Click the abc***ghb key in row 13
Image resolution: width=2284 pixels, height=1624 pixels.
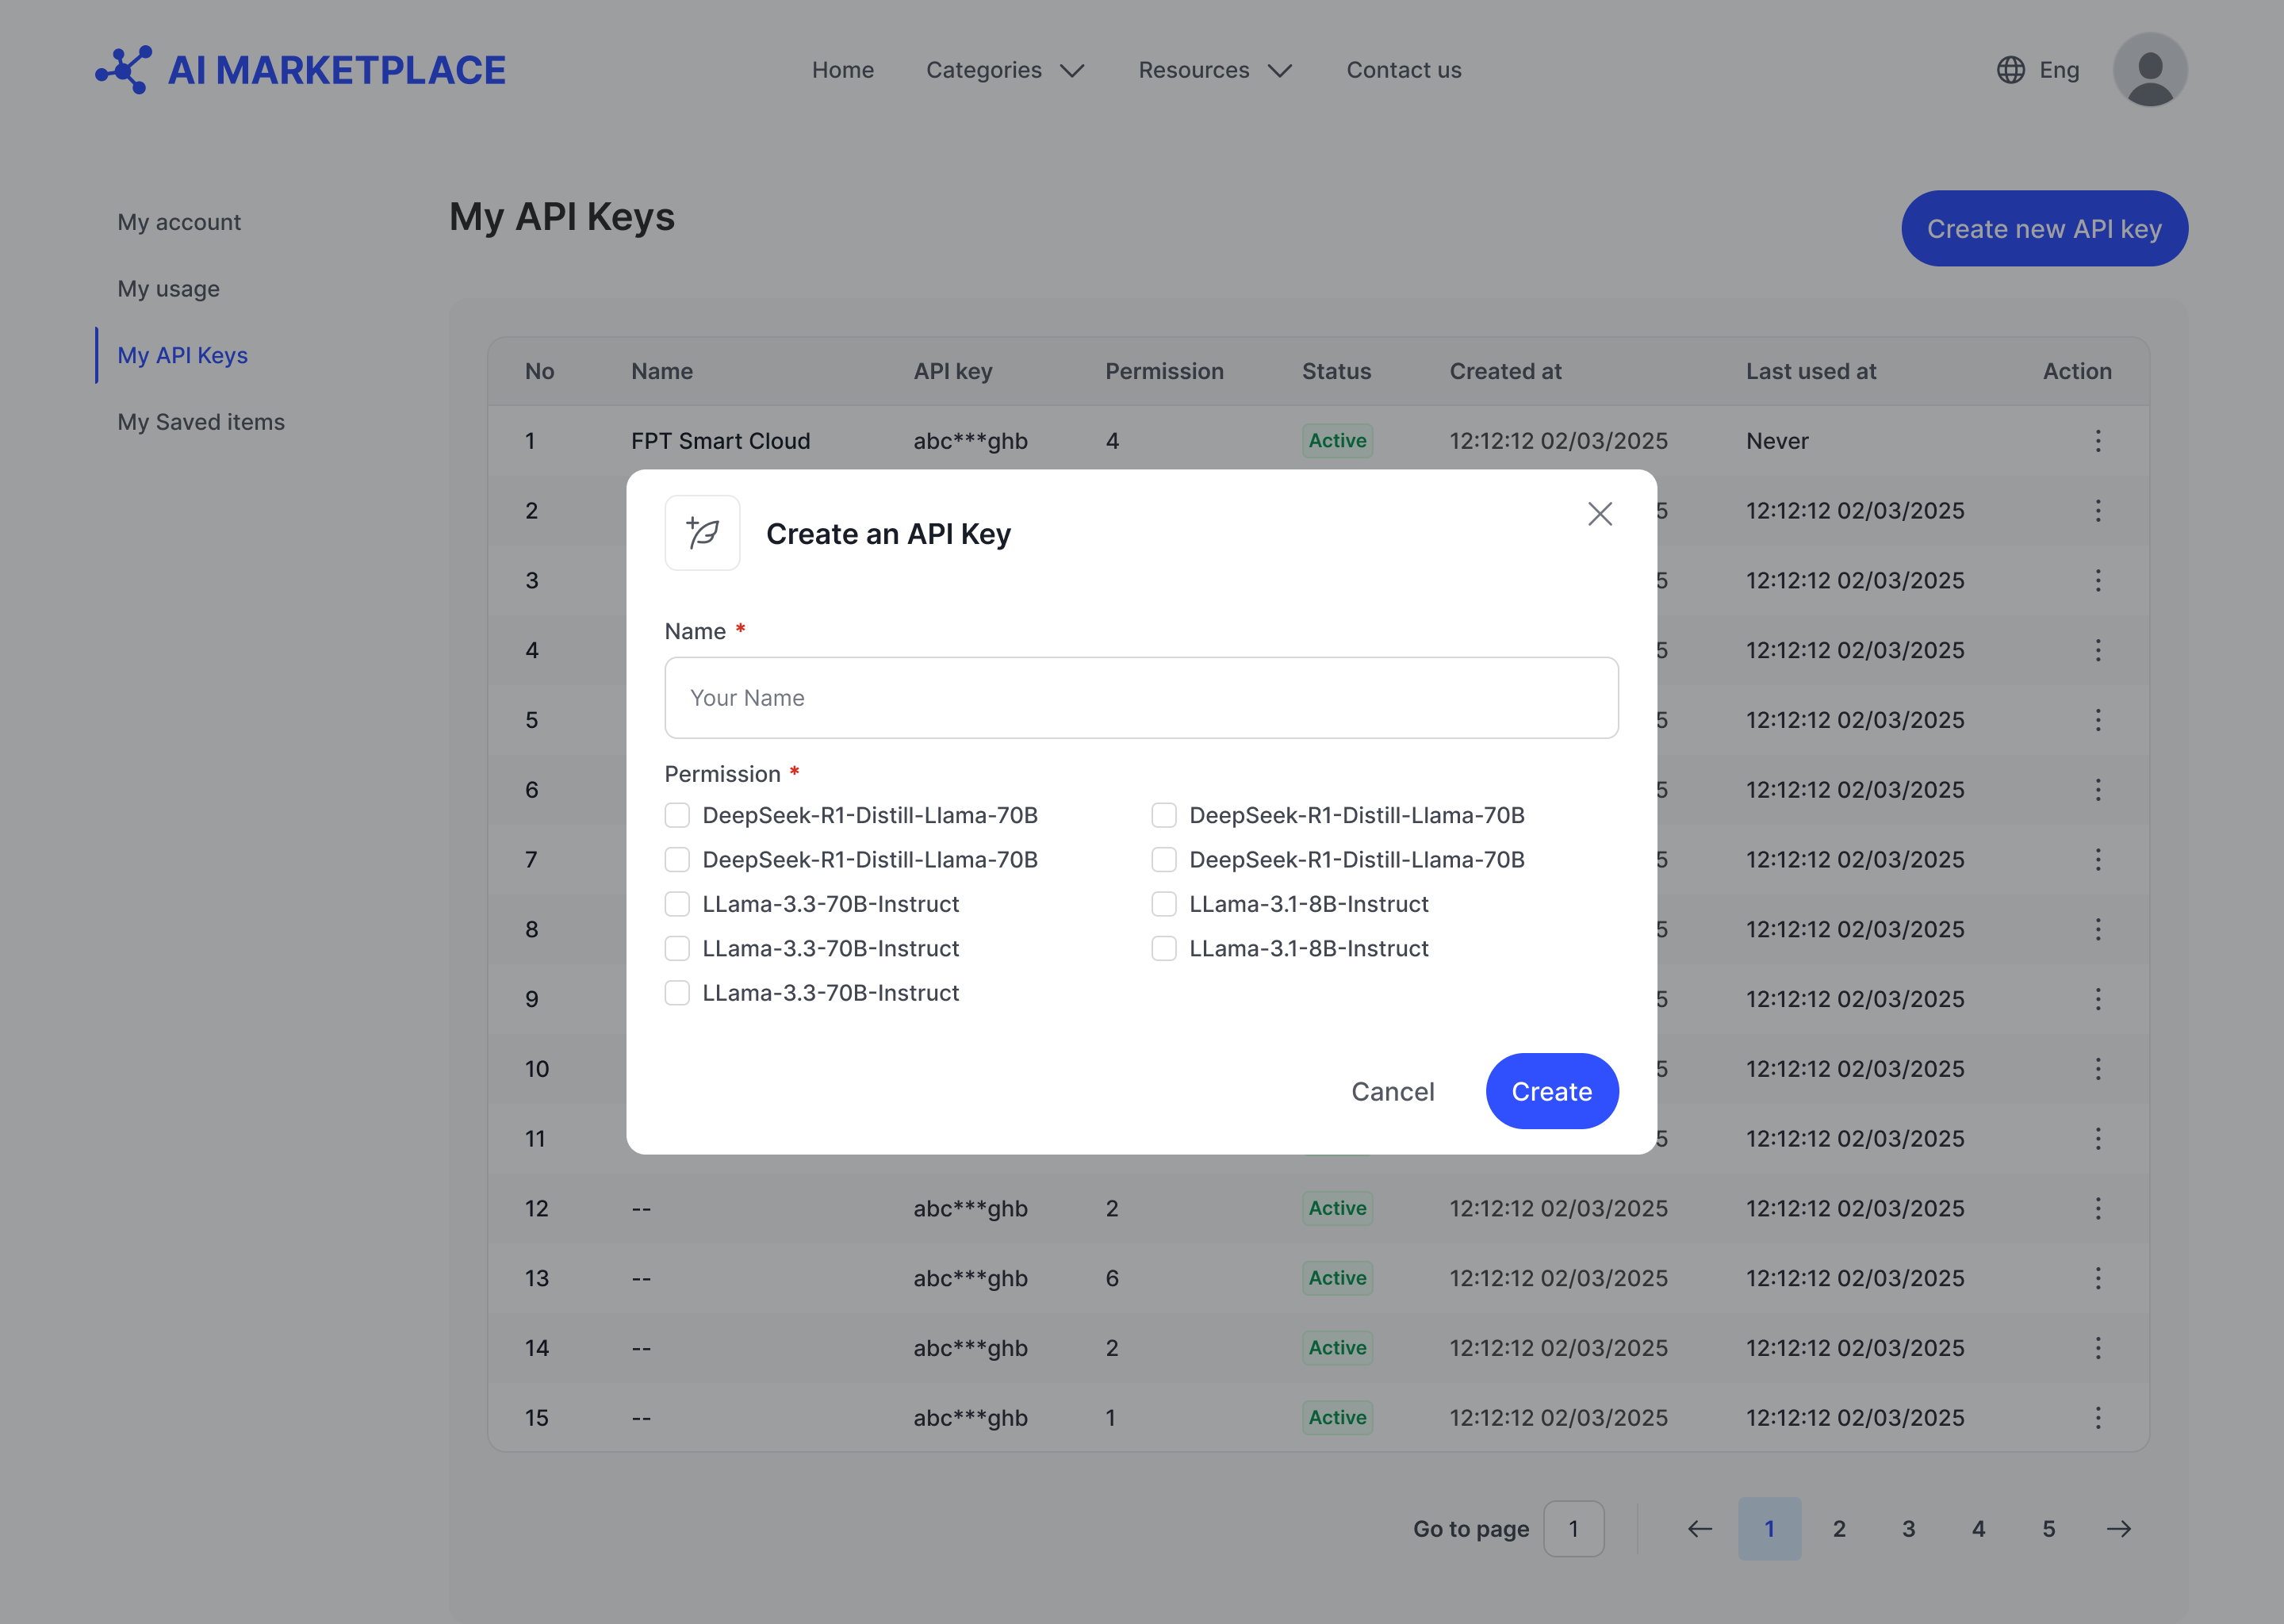[x=970, y=1278]
